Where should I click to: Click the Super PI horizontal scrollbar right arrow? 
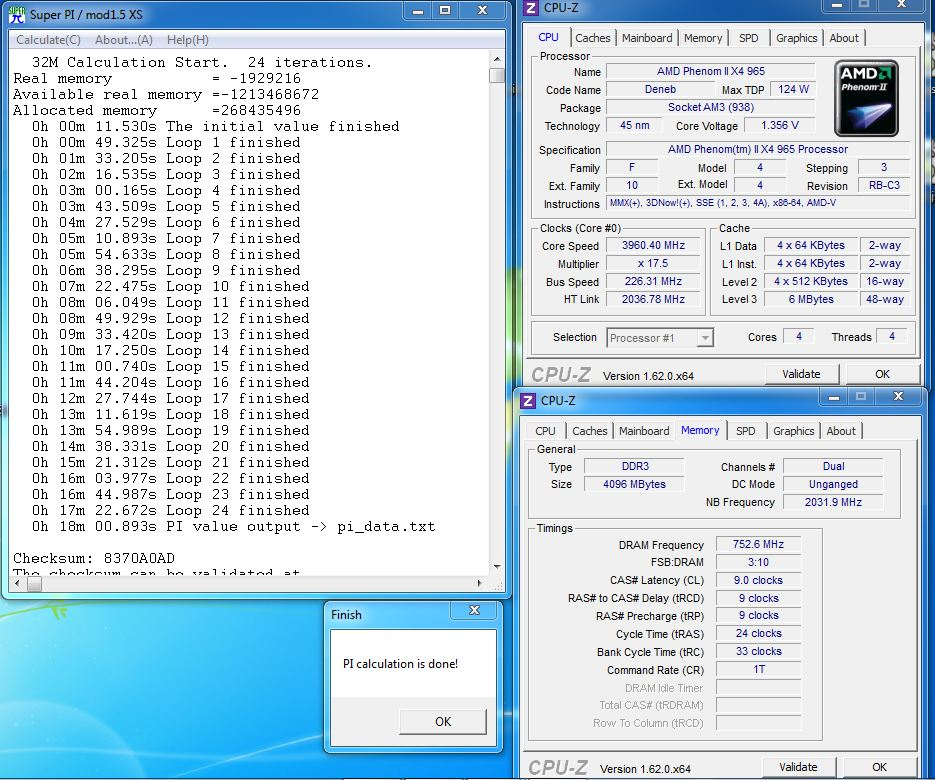coord(480,583)
